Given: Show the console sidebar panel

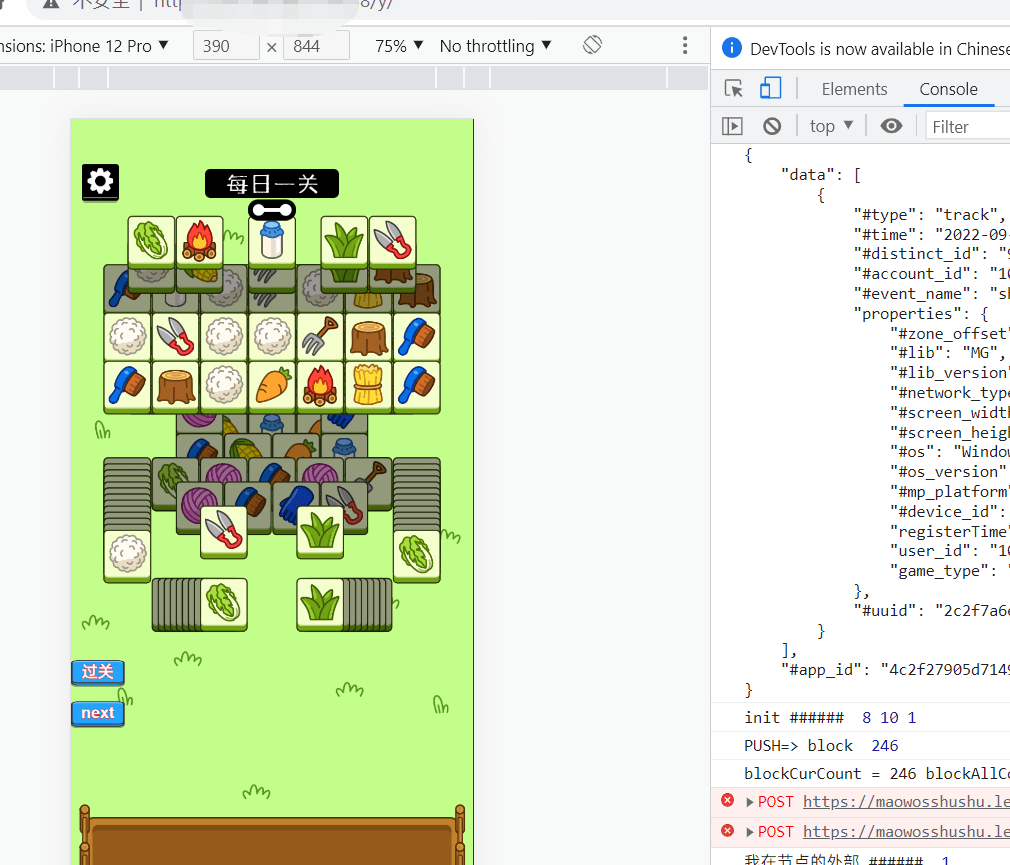Looking at the screenshot, I should point(733,126).
